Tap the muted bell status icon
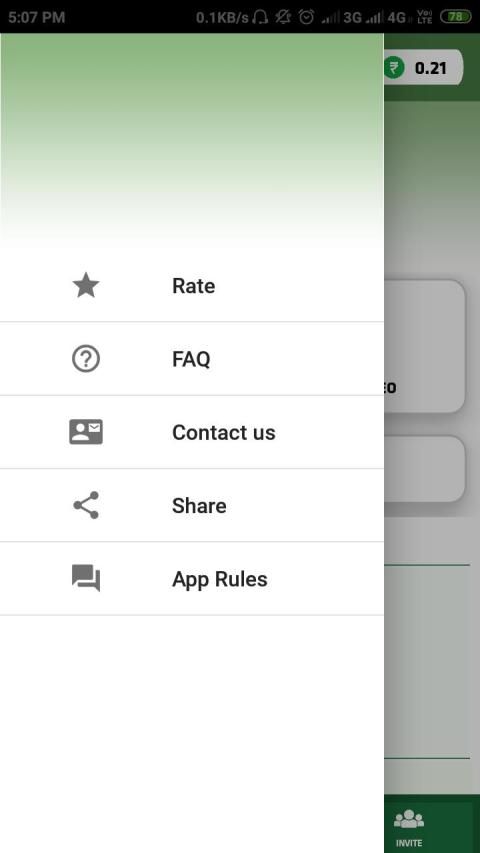This screenshot has height=853, width=480. [x=283, y=17]
